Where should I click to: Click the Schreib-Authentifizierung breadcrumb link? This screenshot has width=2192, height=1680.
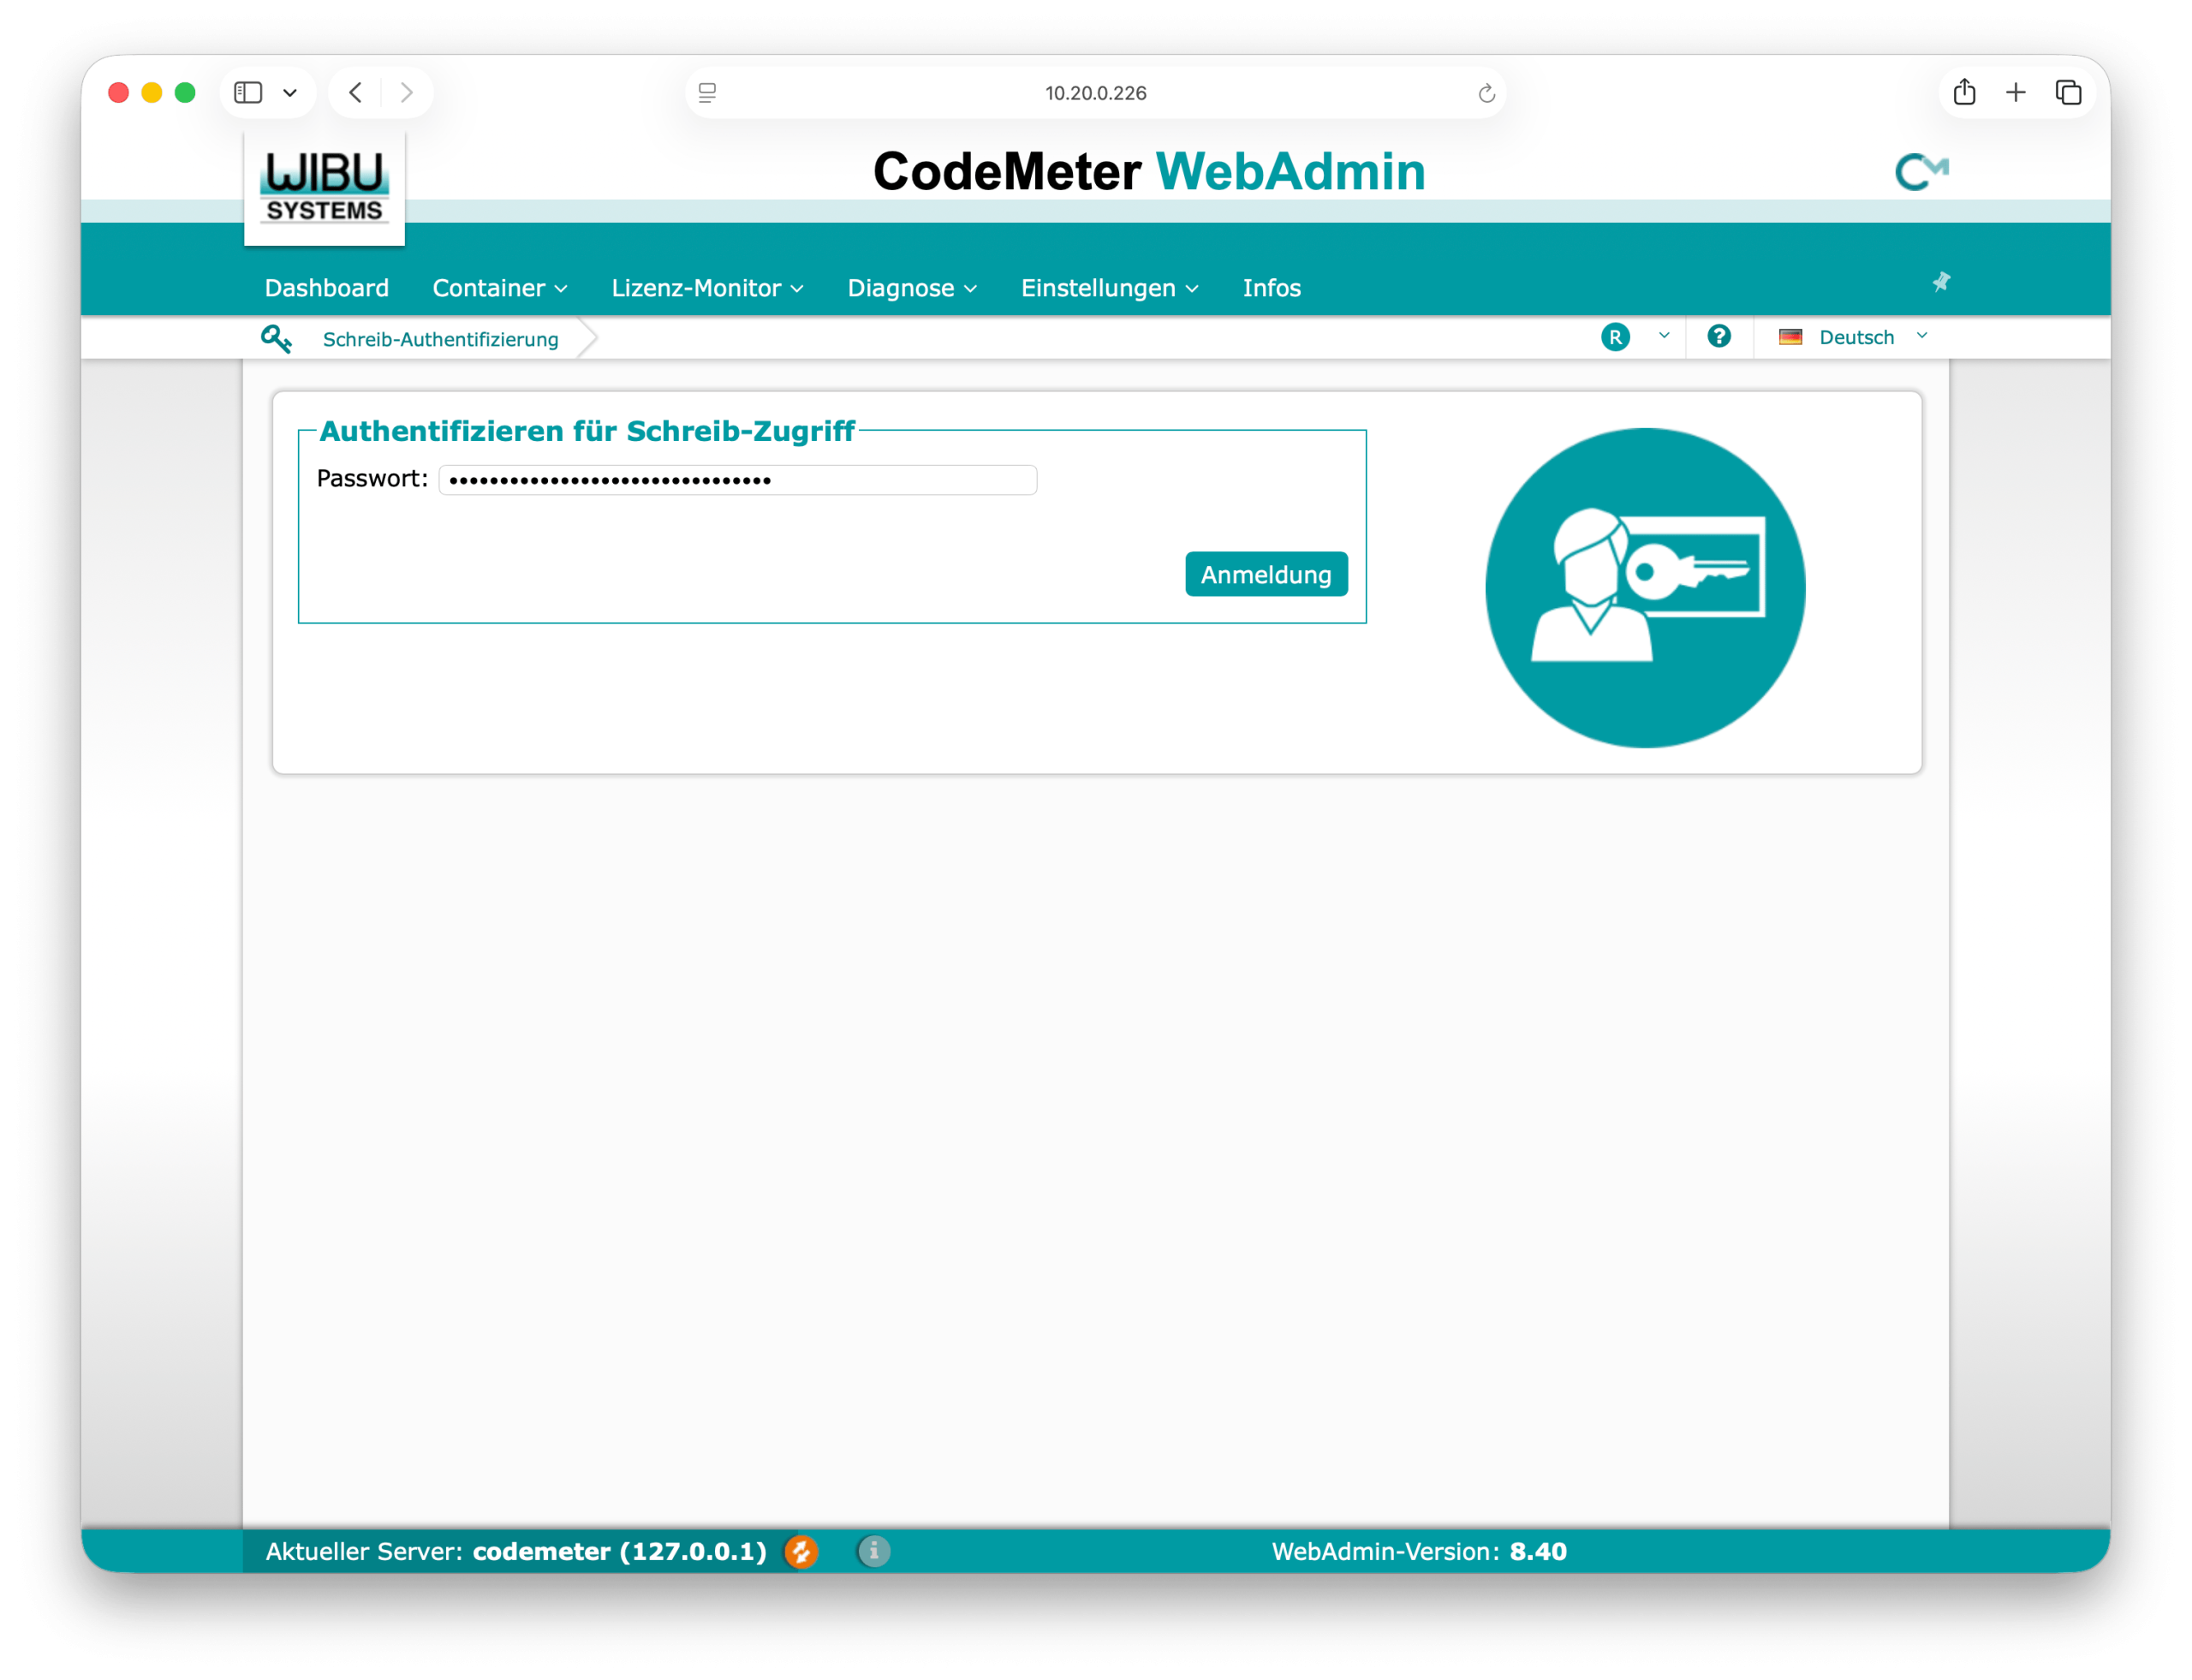tap(440, 339)
